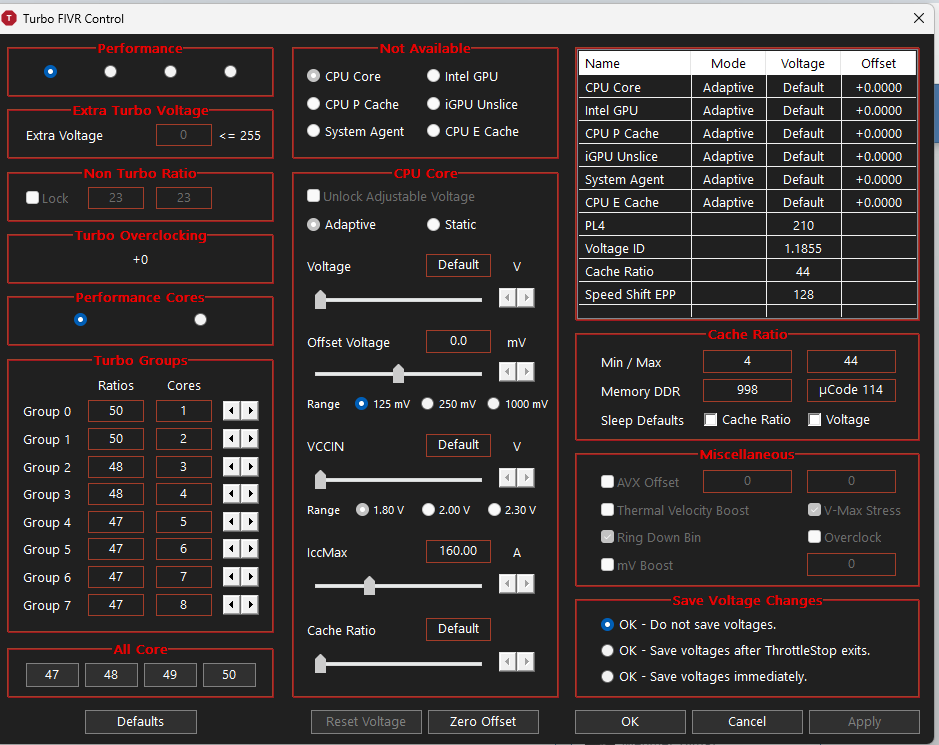
Task: Toggle Overclock checkbox
Action: pyautogui.click(x=814, y=537)
